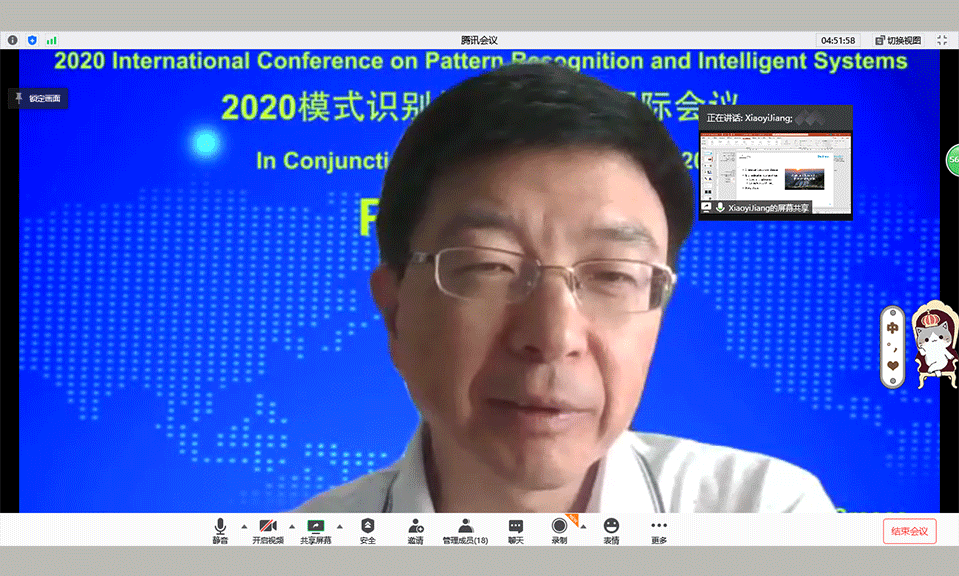Check the green network signal bars icon
Viewport: 959px width, 576px height.
point(51,40)
